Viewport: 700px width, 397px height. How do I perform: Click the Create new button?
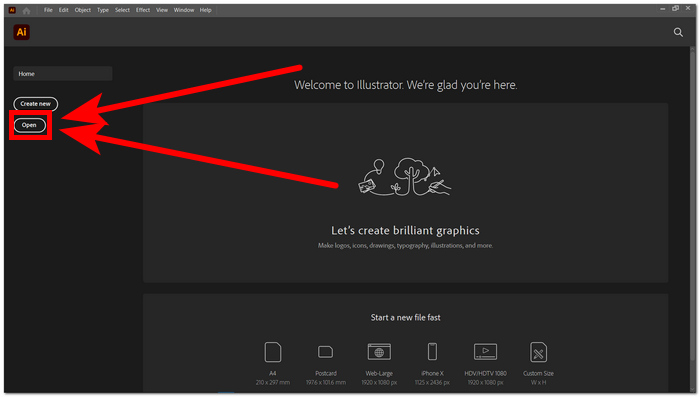(35, 104)
